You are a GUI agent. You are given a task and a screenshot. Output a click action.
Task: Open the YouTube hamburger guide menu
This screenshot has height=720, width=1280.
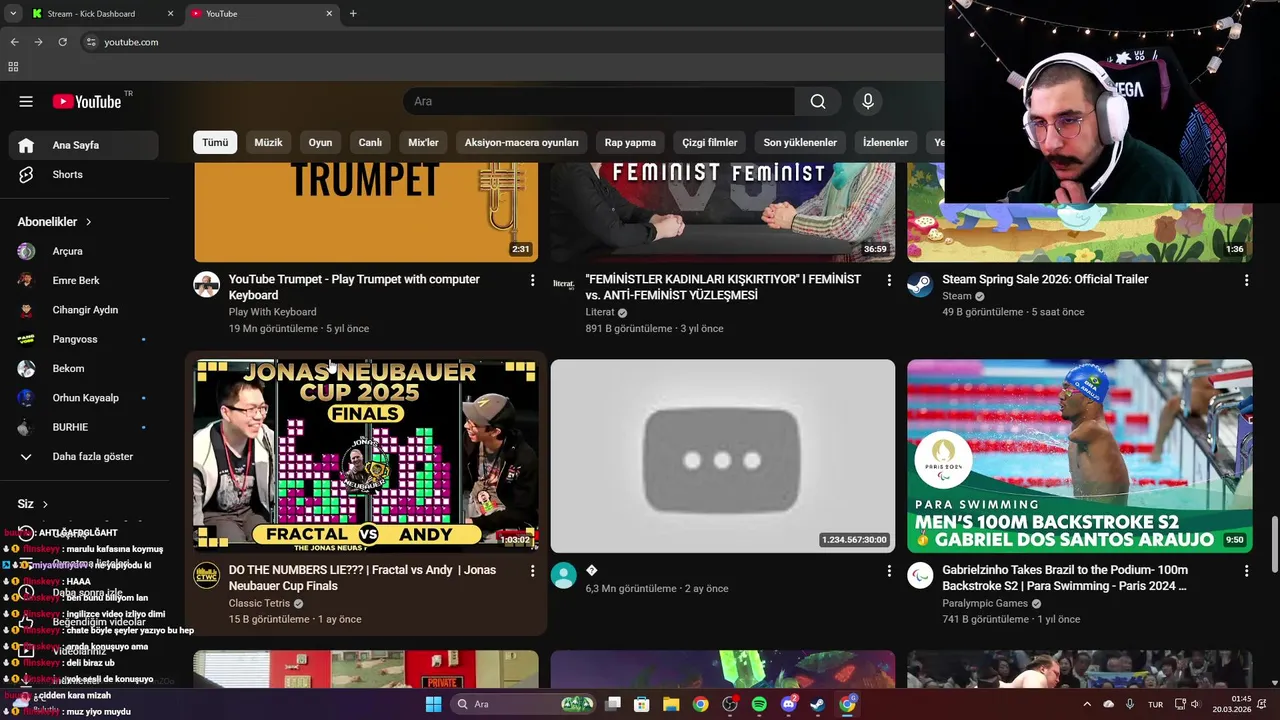(x=26, y=101)
